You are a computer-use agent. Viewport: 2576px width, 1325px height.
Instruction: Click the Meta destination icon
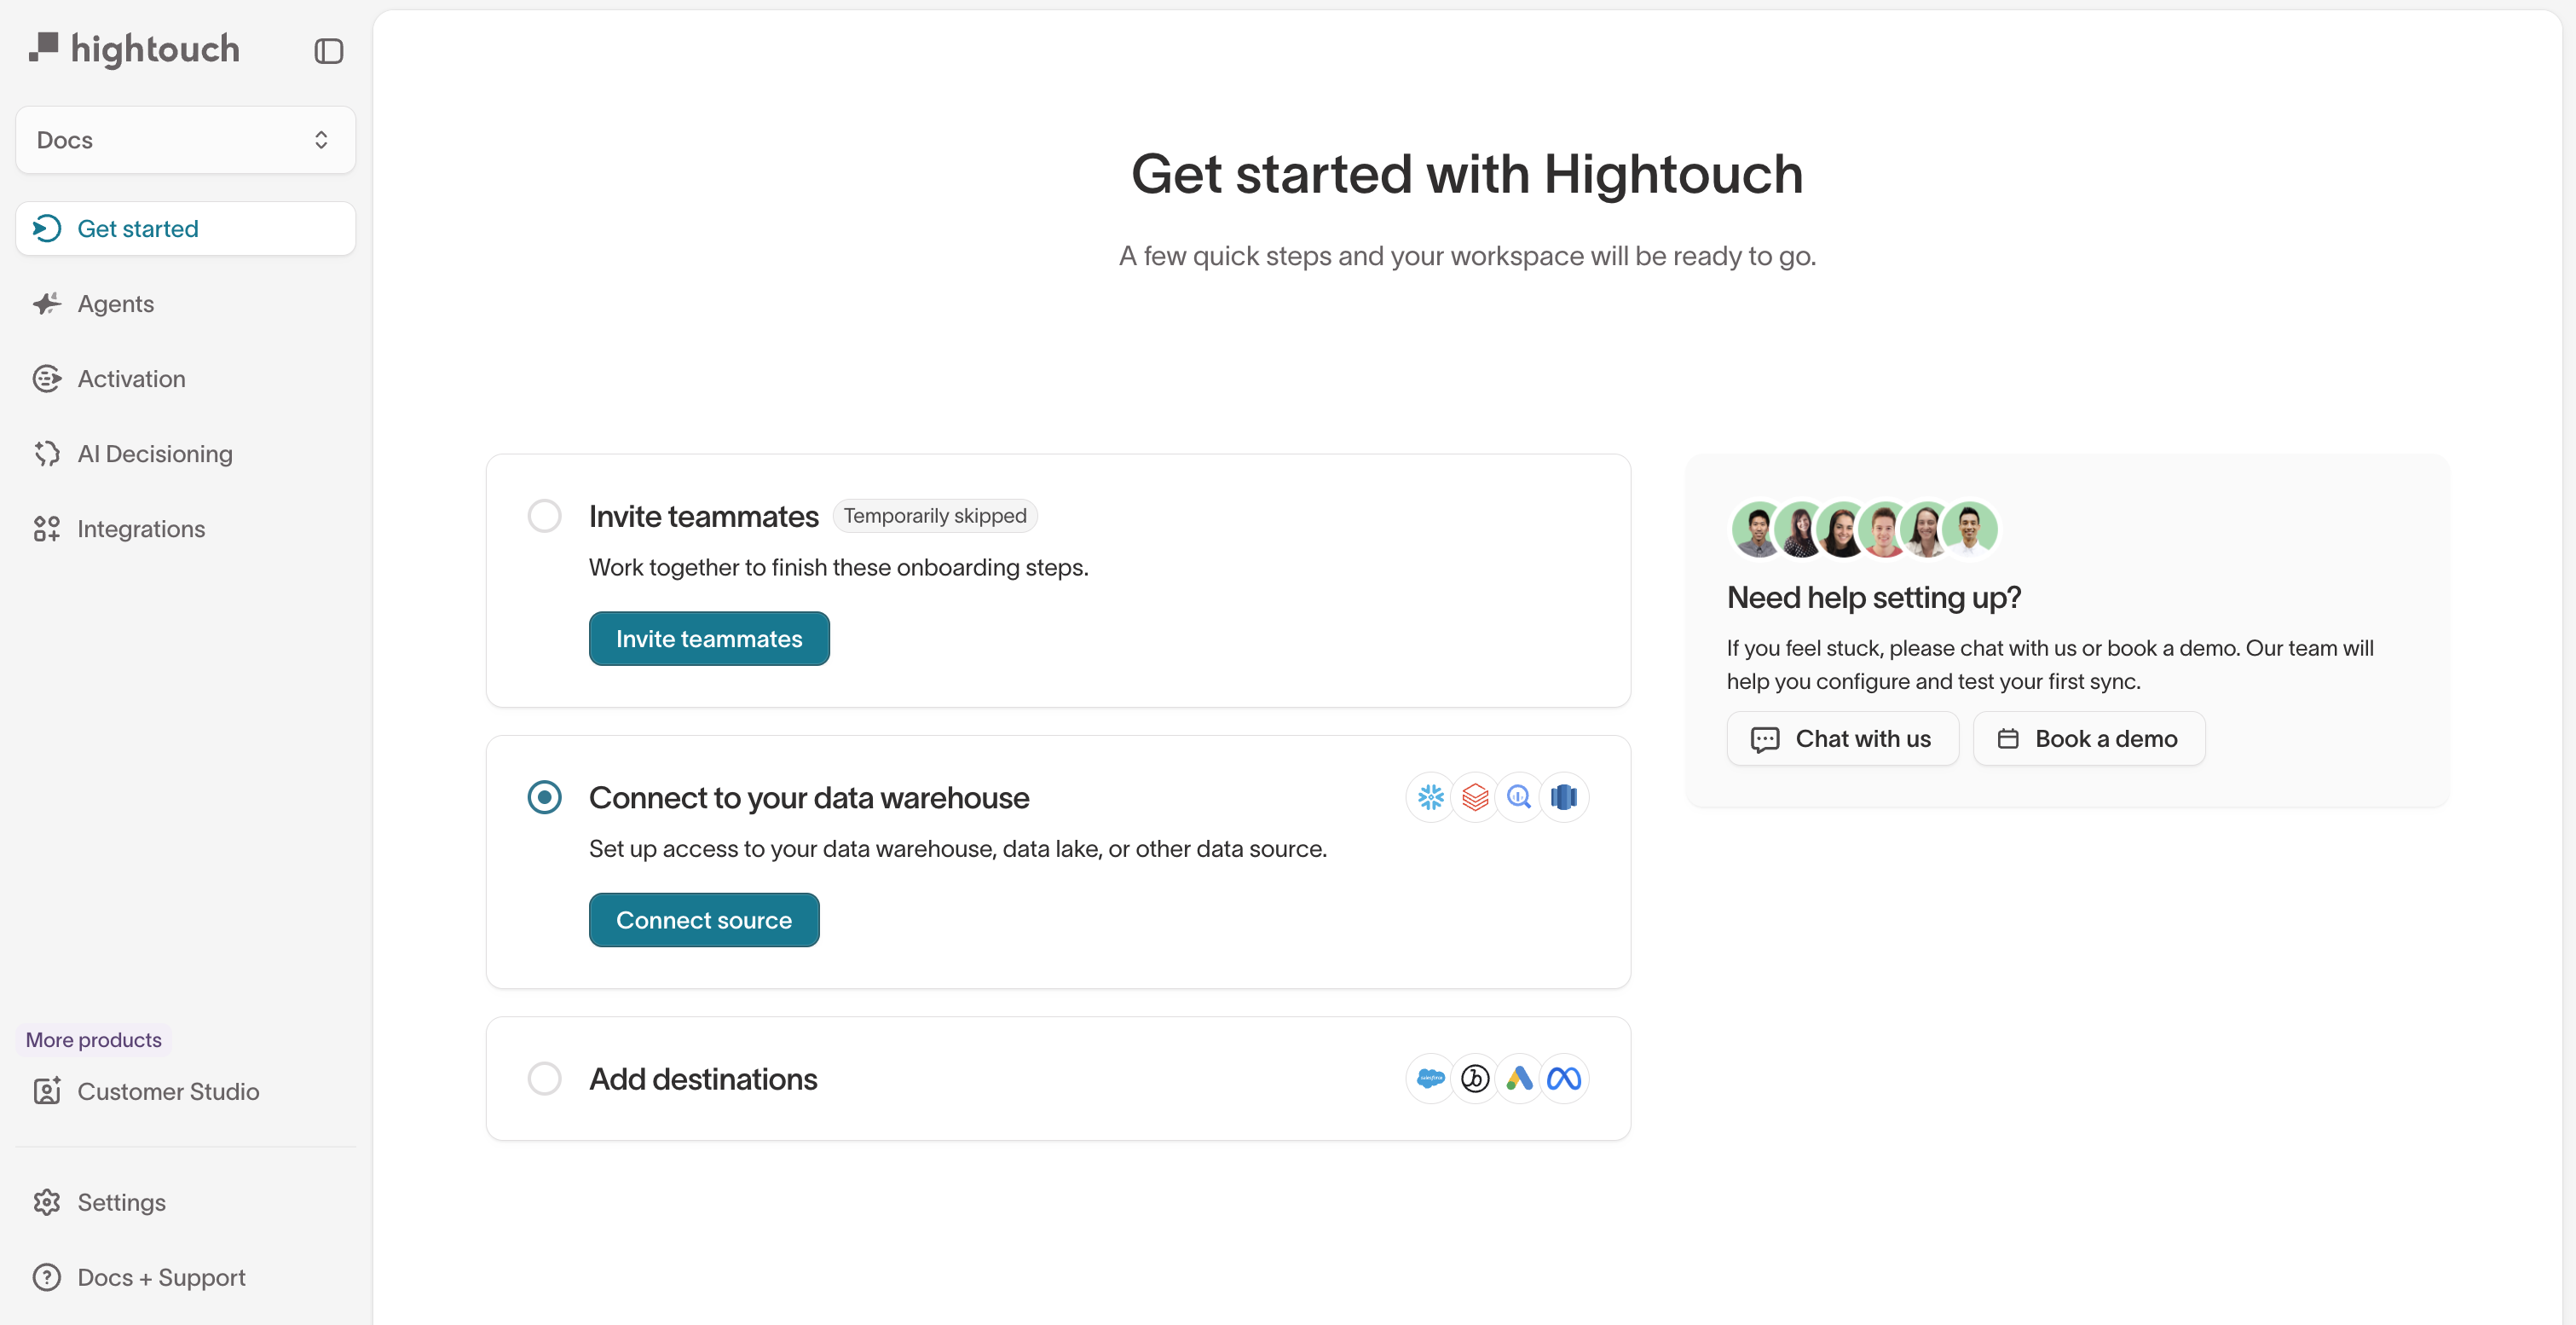coord(1565,1078)
